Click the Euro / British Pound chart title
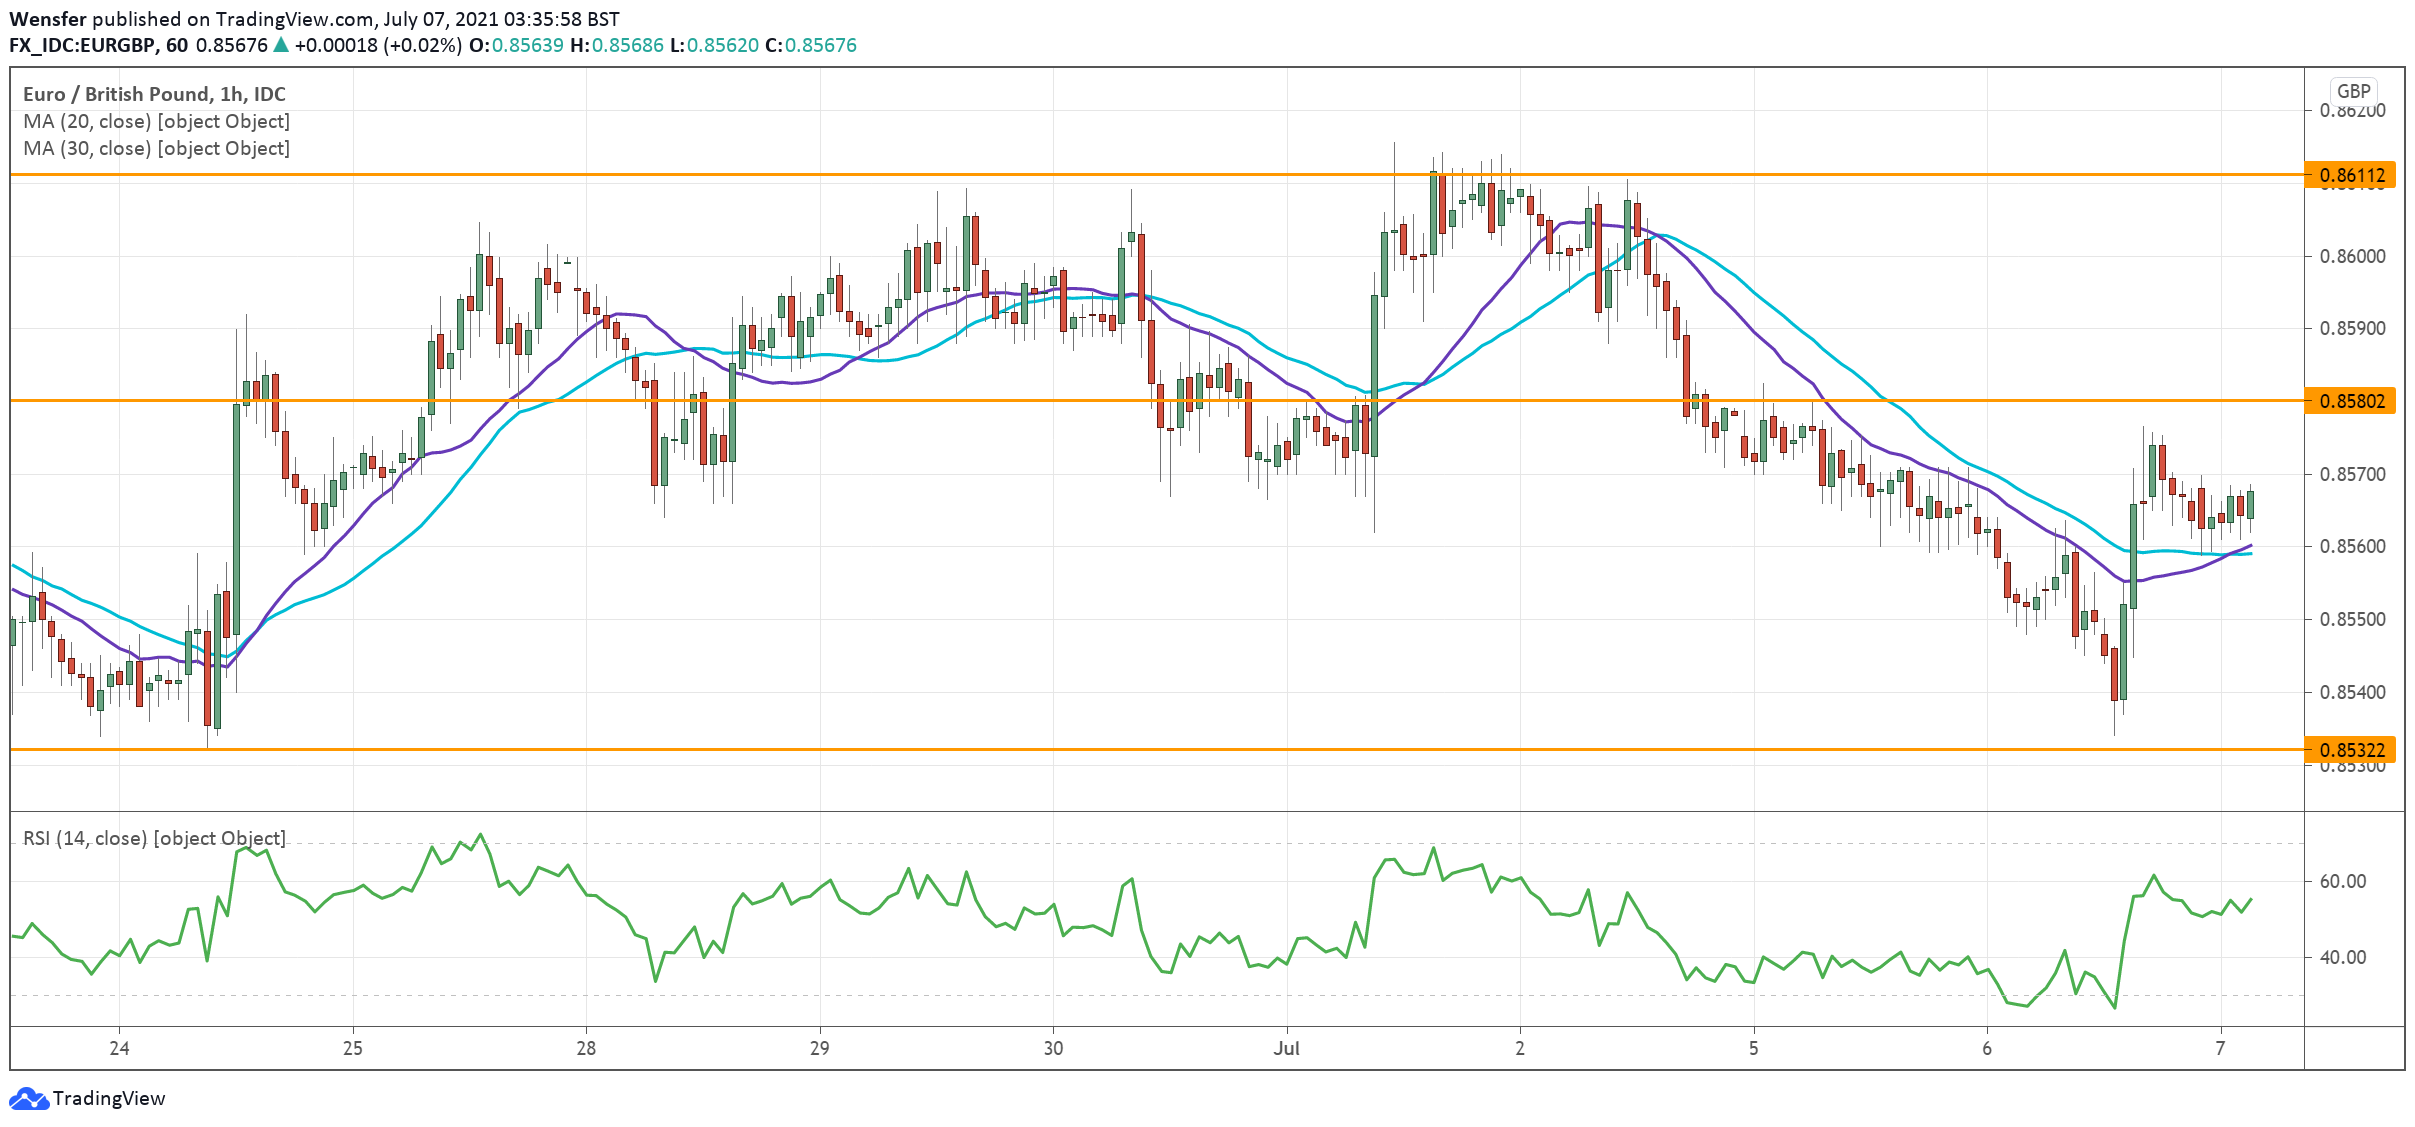The image size is (2415, 1127). pos(154,94)
